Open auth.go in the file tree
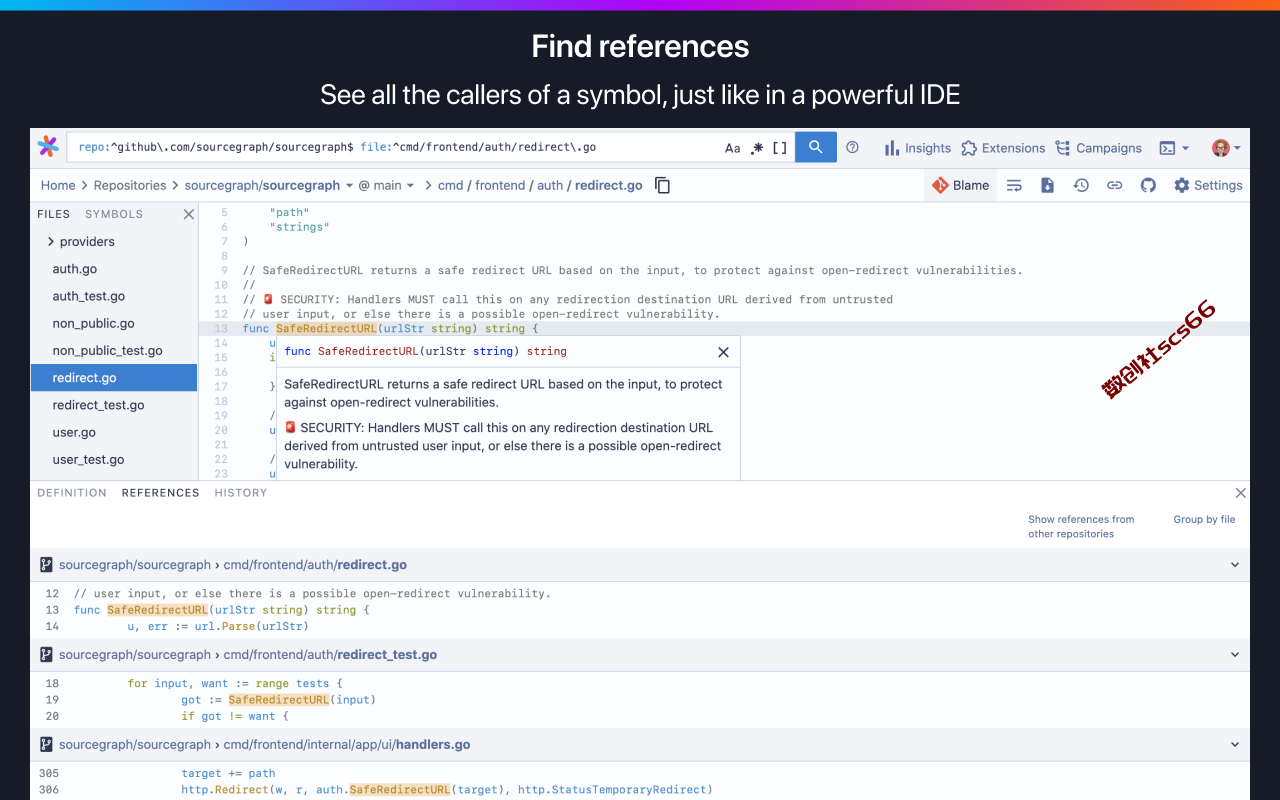The height and width of the screenshot is (800, 1280). [x=75, y=269]
